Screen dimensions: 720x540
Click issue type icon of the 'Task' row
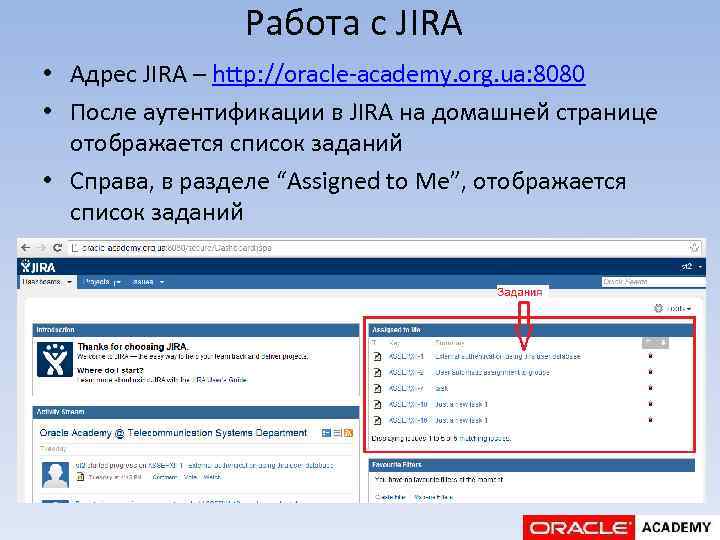pyautogui.click(x=377, y=388)
